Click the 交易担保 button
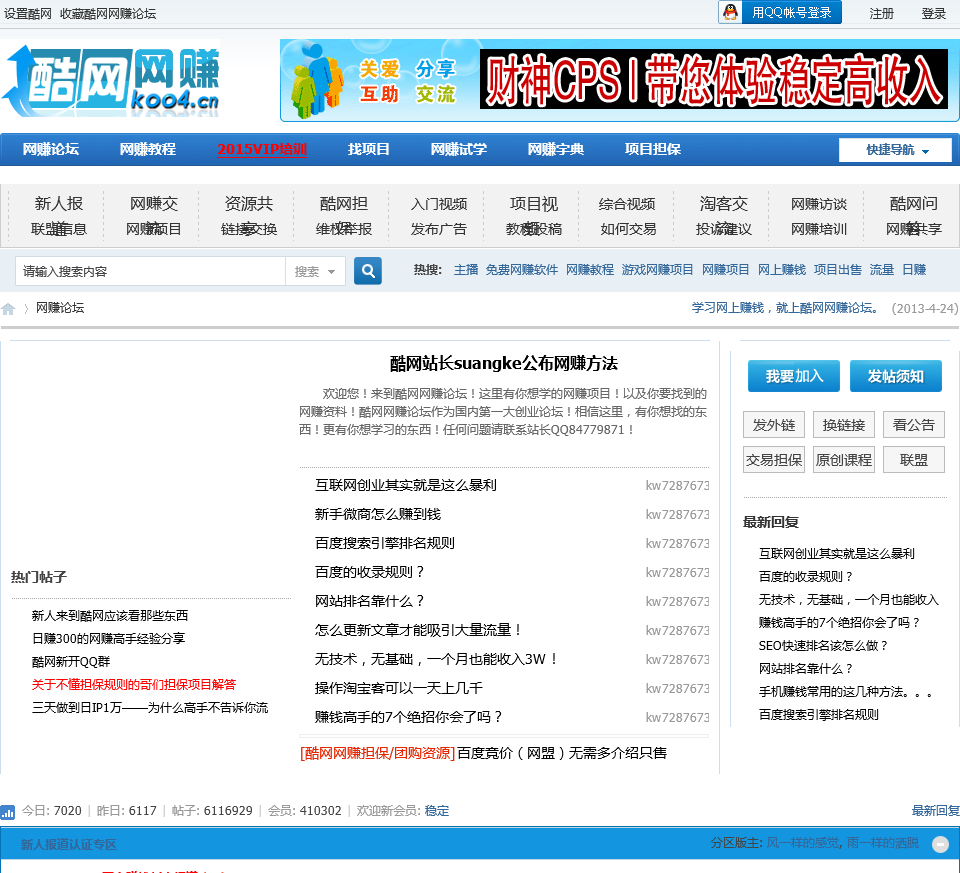 coord(774,460)
